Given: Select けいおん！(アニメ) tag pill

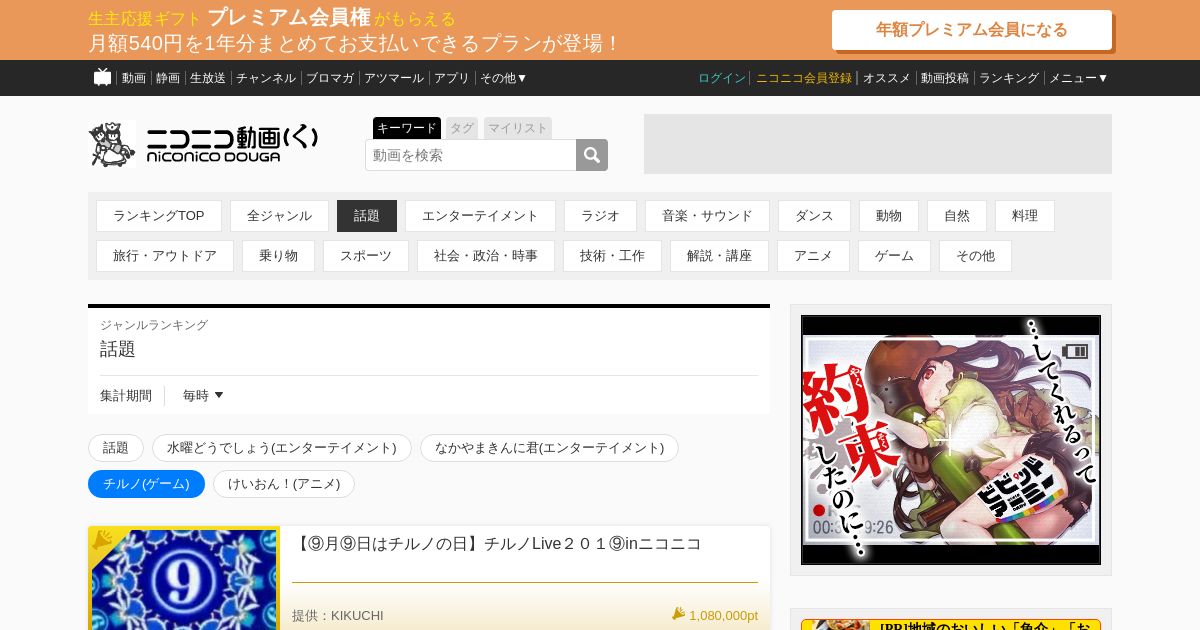Looking at the screenshot, I should click(284, 484).
